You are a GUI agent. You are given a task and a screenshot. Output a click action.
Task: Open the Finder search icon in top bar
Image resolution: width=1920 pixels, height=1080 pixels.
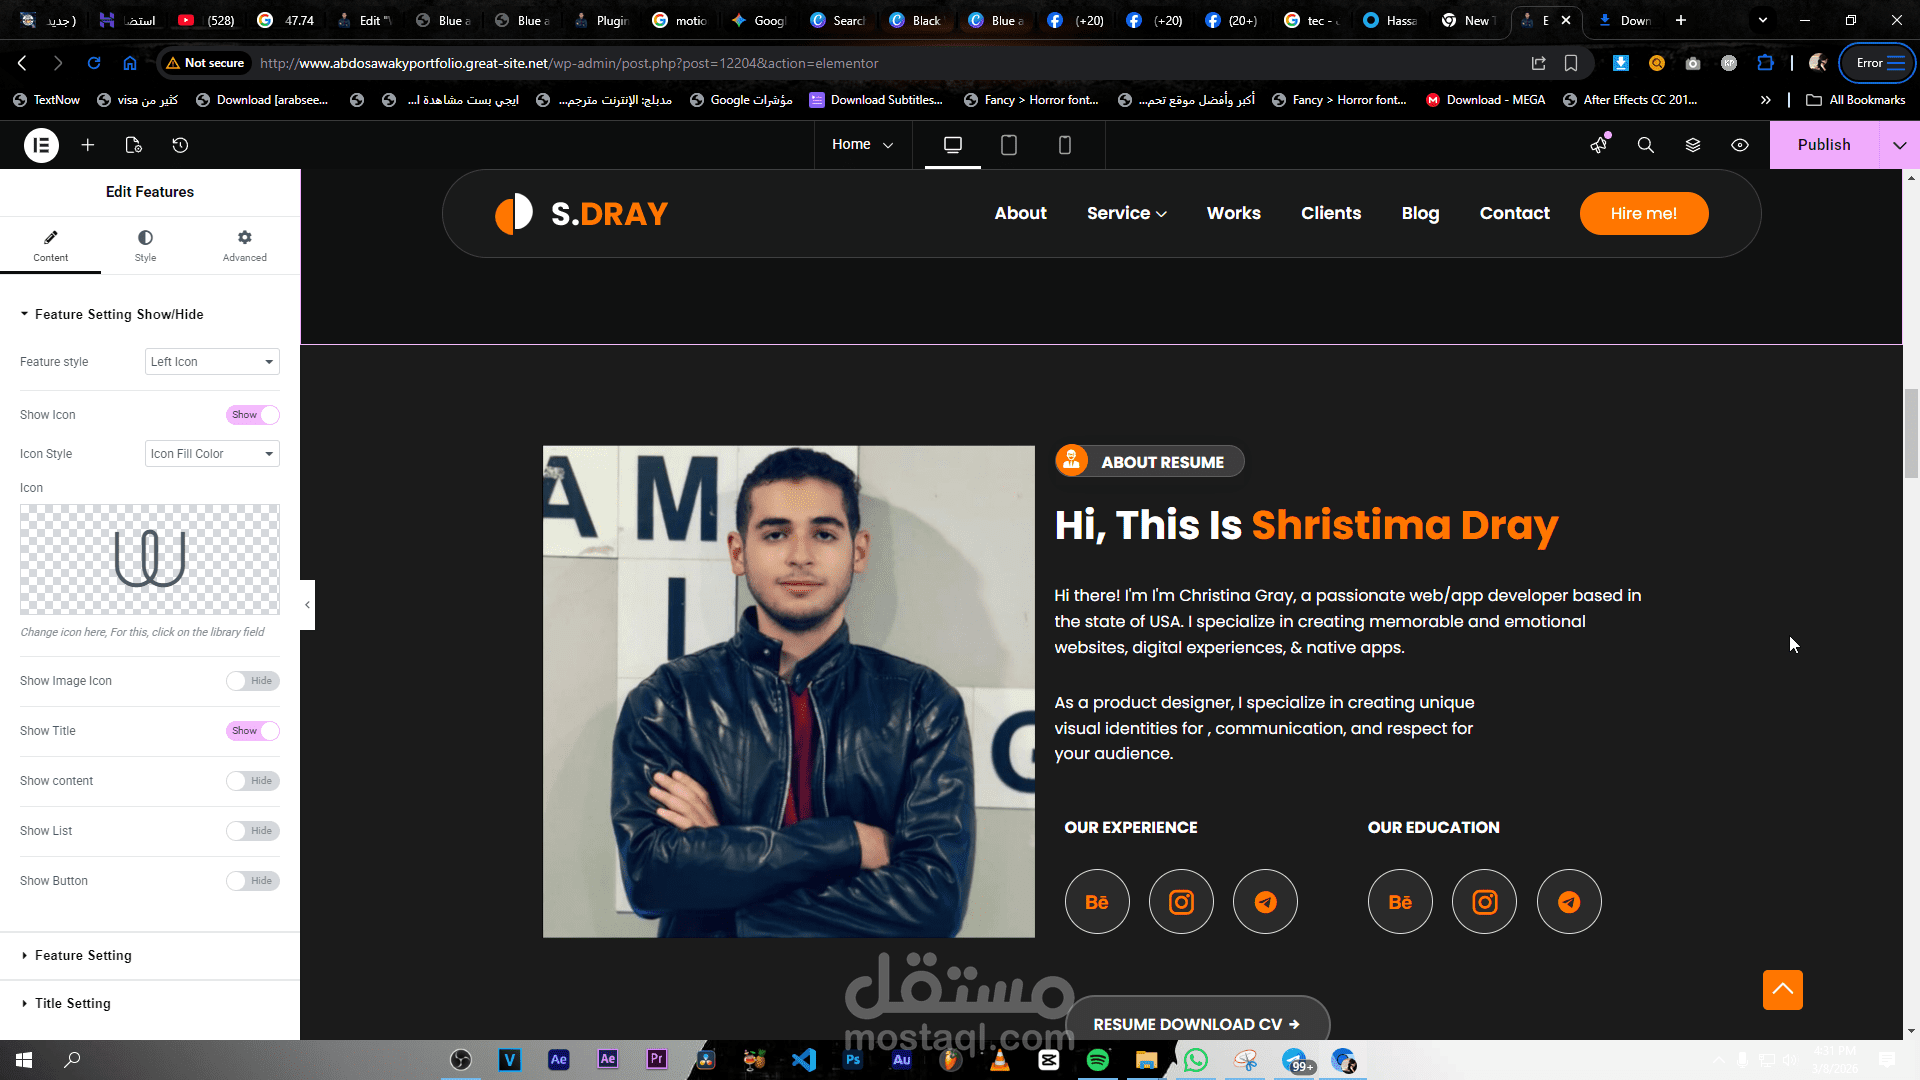pos(1645,145)
